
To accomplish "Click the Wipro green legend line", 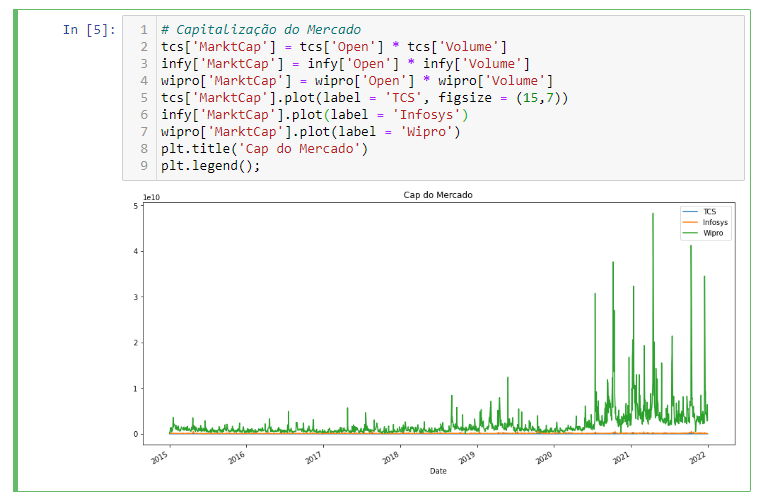I will [x=689, y=232].
